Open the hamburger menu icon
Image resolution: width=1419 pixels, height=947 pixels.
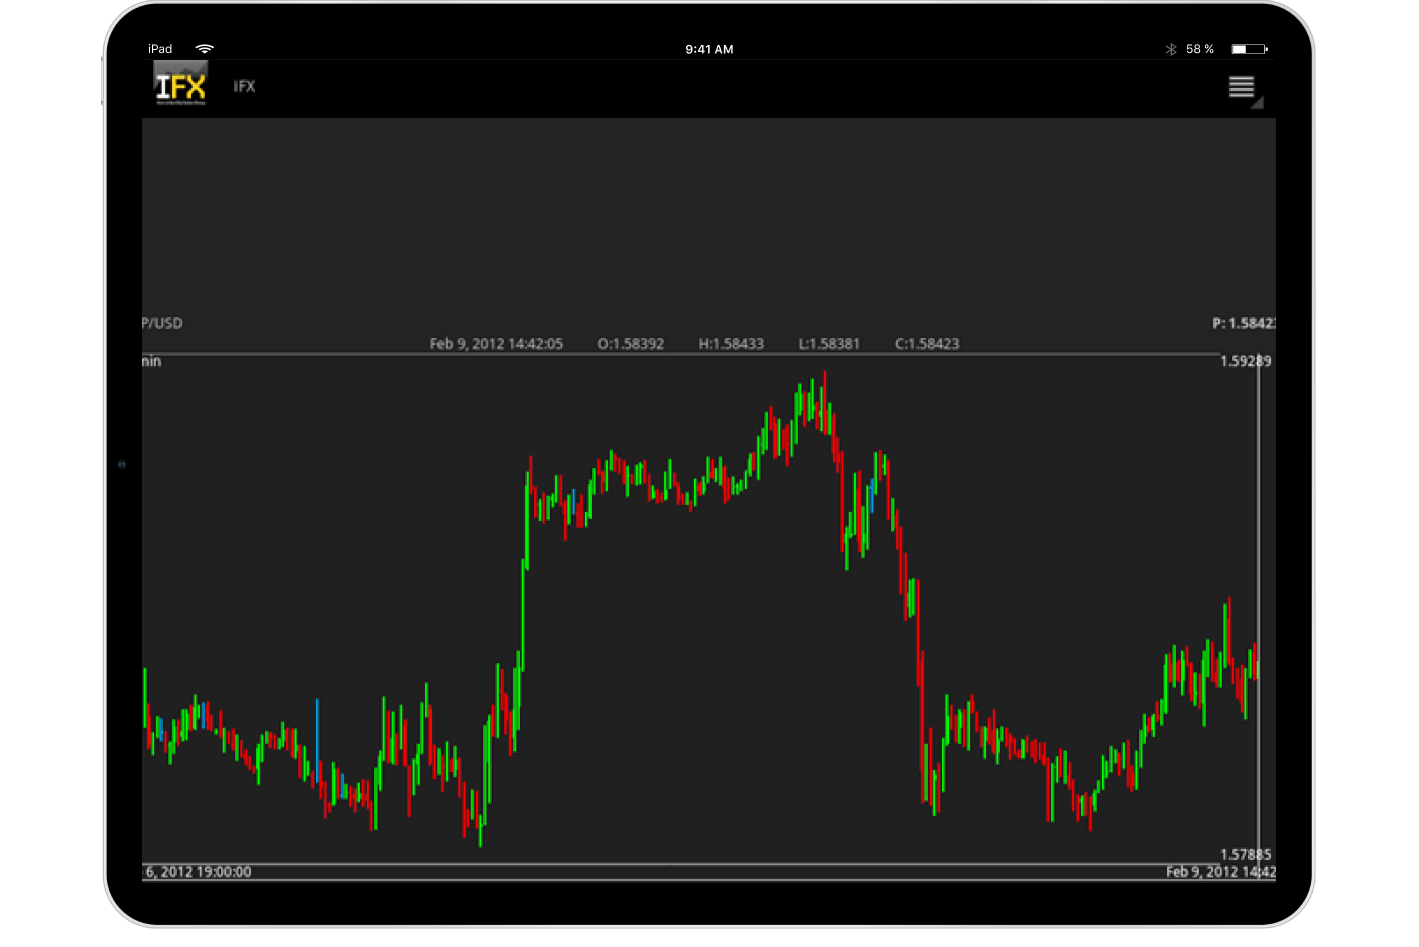(x=1242, y=86)
